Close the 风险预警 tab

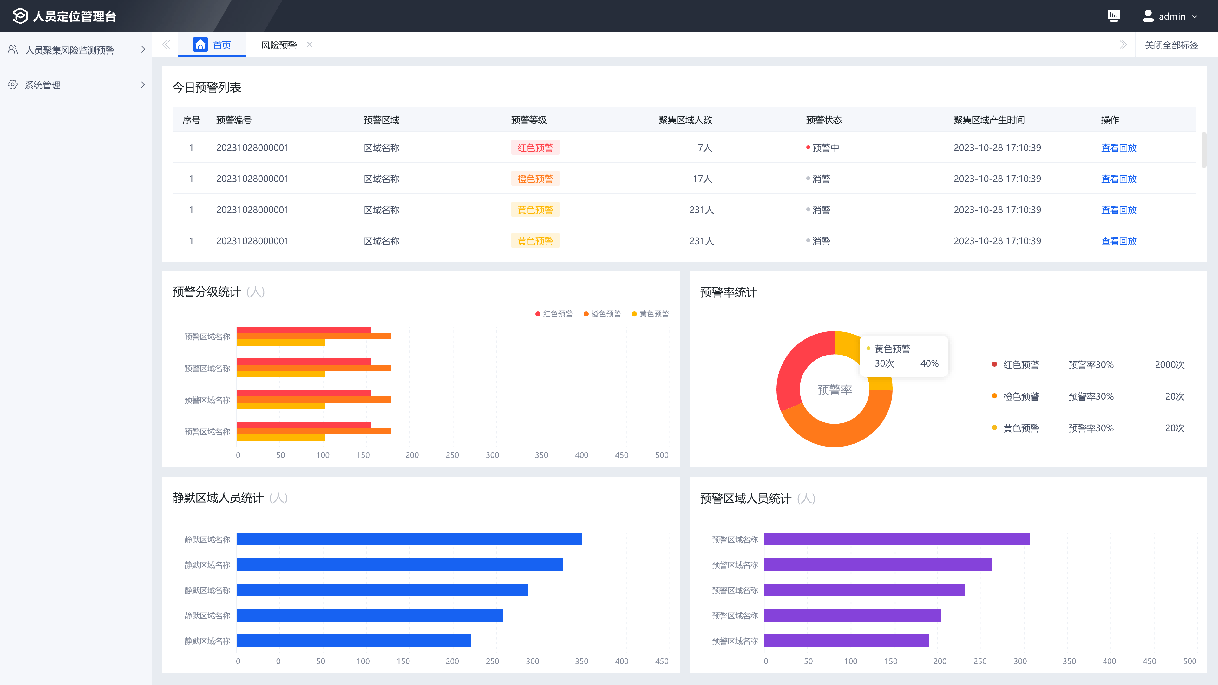pyautogui.click(x=310, y=45)
